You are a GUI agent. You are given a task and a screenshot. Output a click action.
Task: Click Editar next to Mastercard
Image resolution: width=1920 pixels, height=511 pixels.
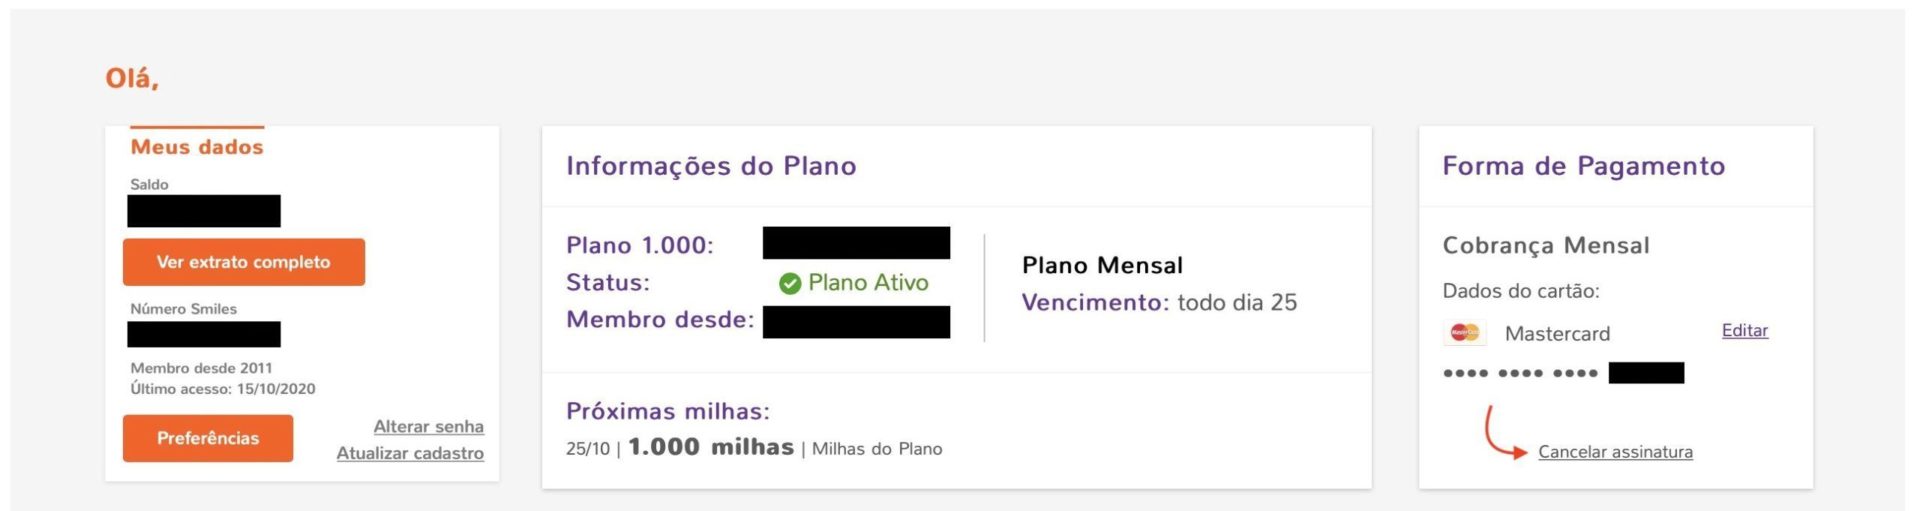(x=1745, y=331)
